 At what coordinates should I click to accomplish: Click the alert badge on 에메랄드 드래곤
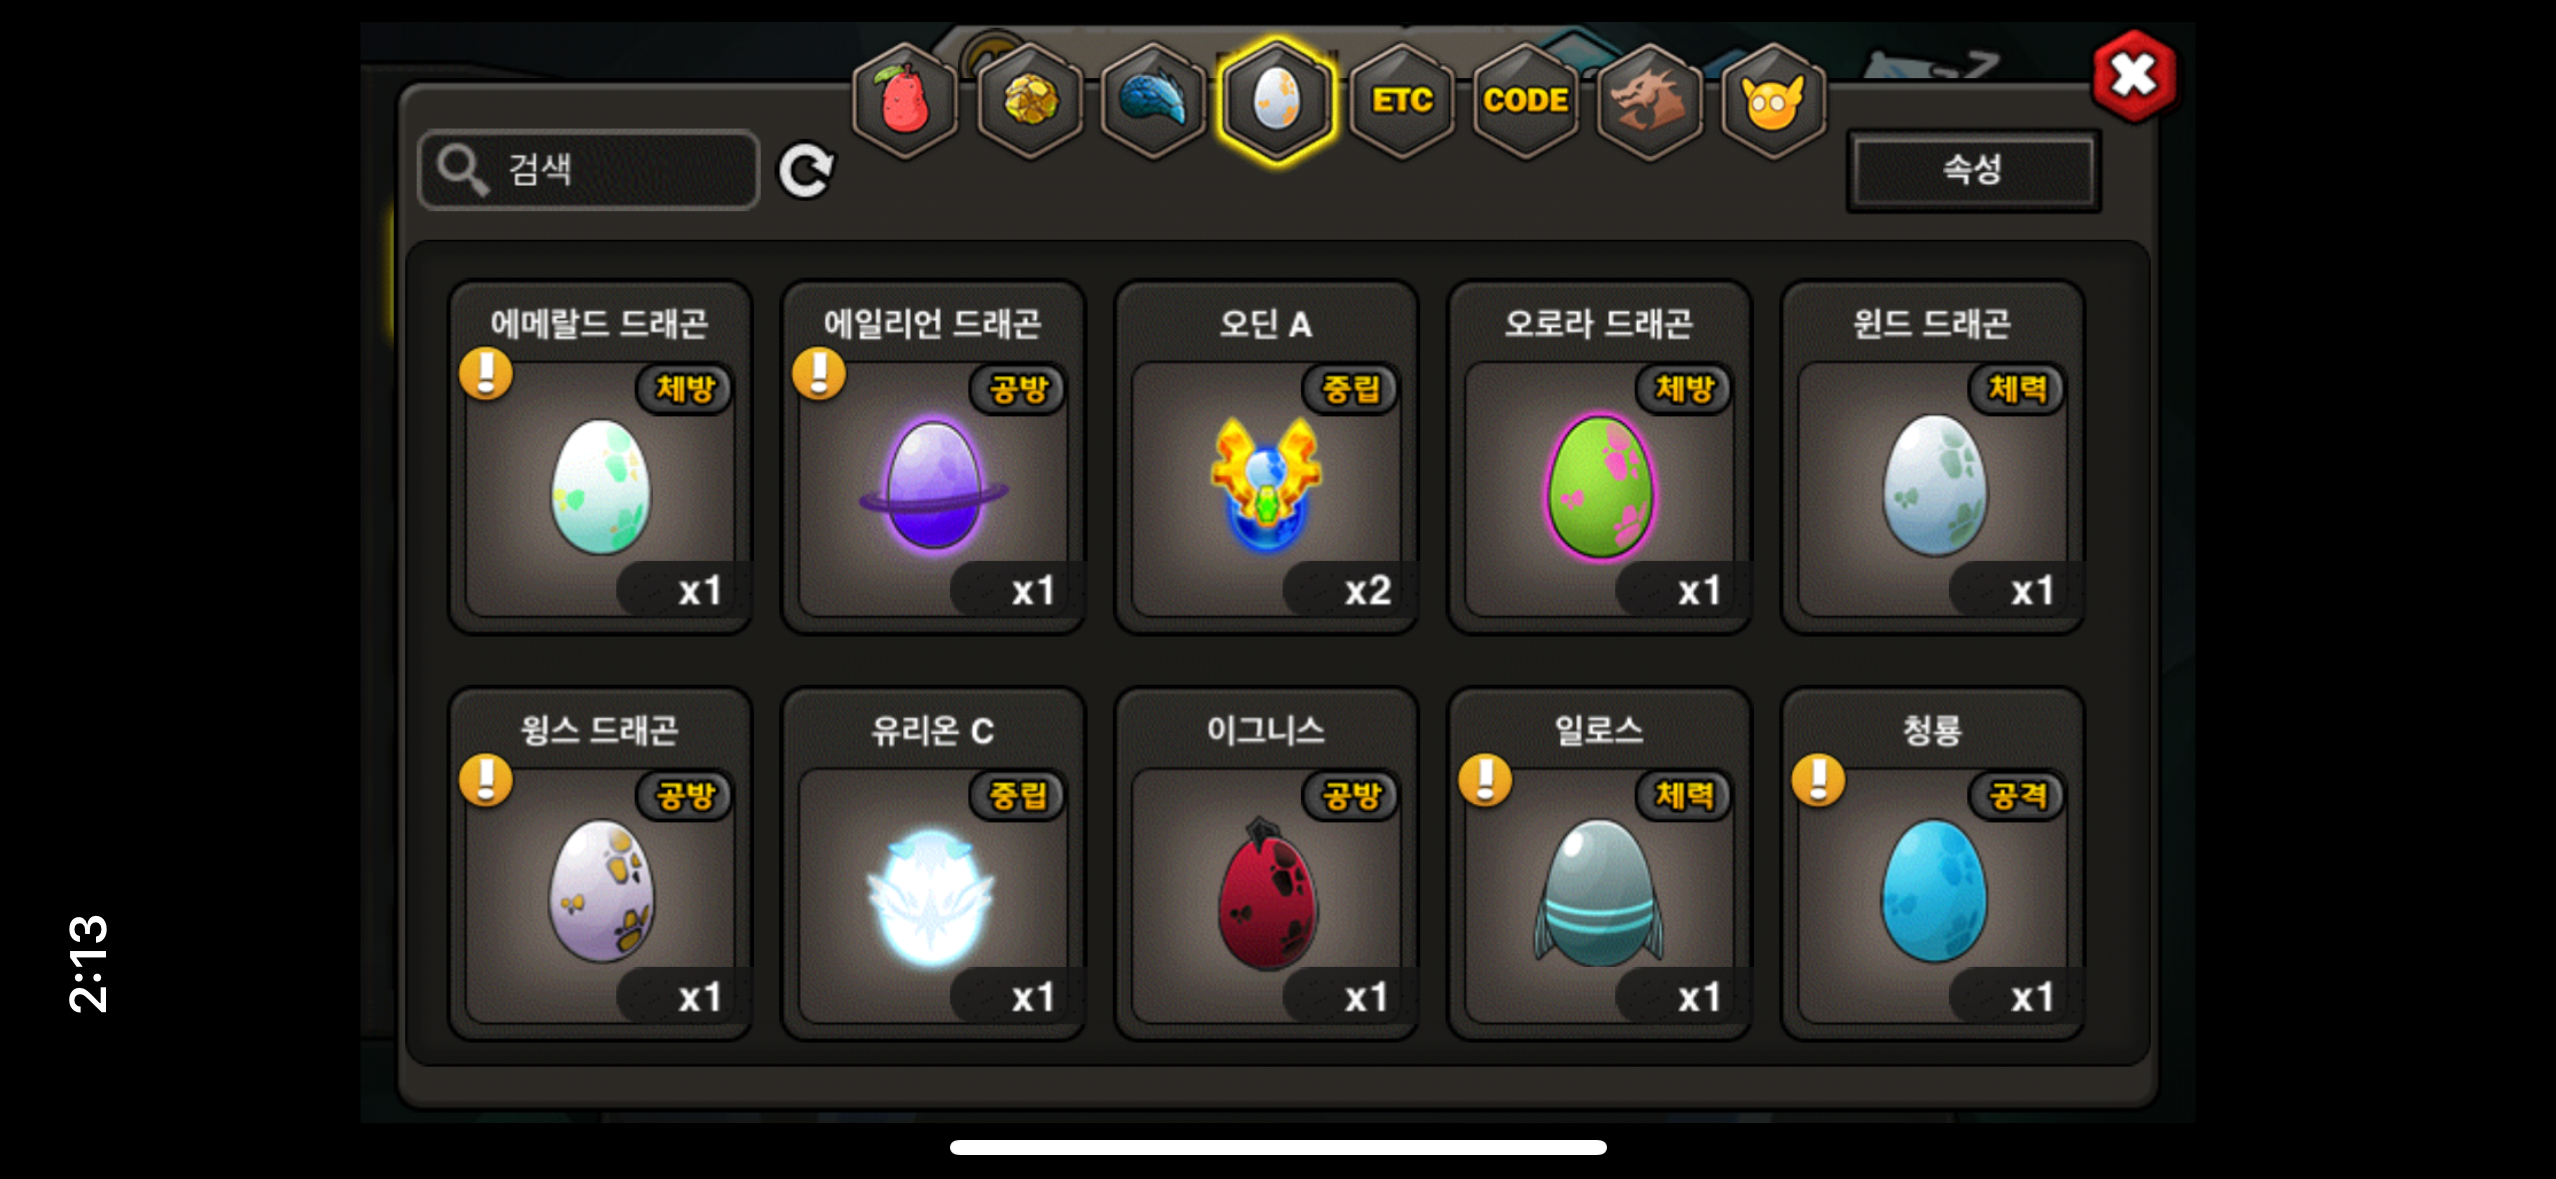click(x=486, y=374)
